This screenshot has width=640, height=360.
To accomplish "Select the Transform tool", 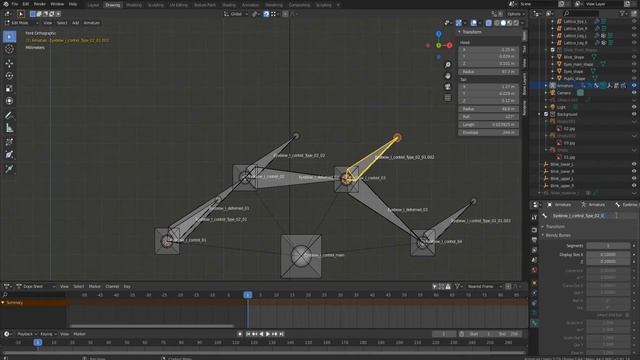I will [x=9, y=101].
